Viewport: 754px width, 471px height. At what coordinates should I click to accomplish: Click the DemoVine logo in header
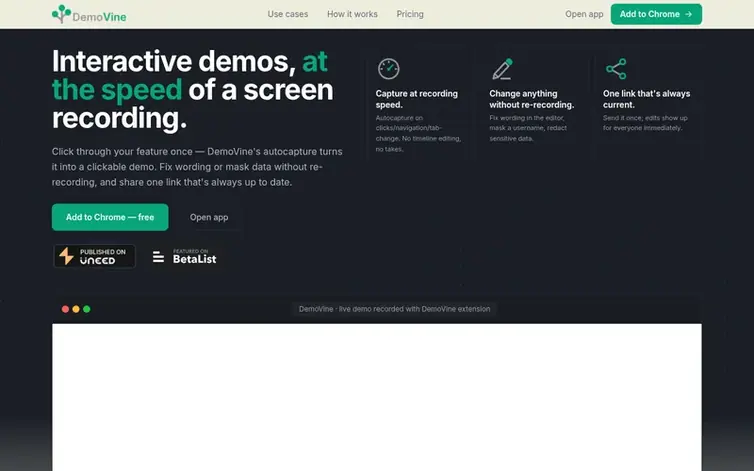coord(89,14)
